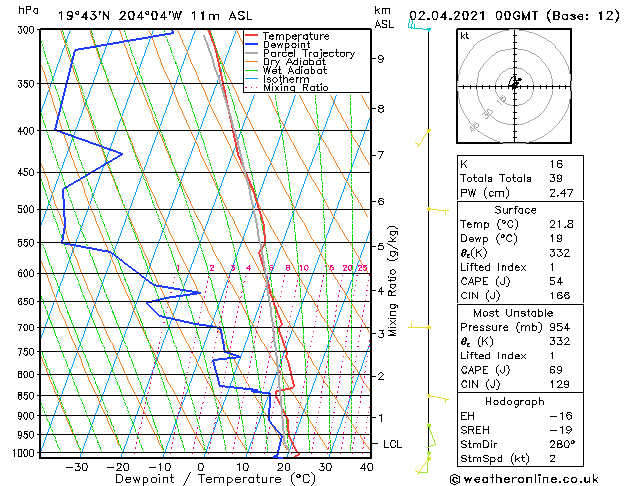This screenshot has width=629, height=486.
Task: Select the Mixing Ratio legend entry
Action: [296, 87]
